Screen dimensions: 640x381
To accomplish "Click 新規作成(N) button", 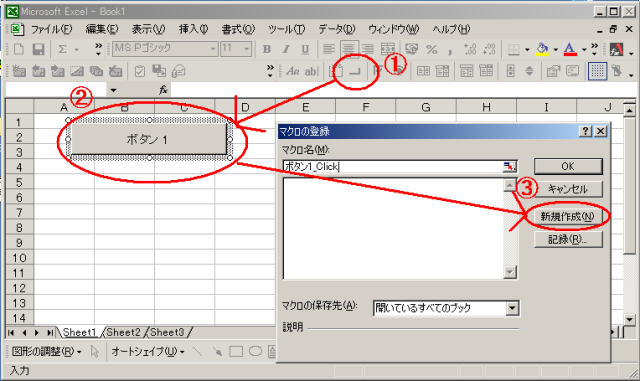I will [x=568, y=216].
